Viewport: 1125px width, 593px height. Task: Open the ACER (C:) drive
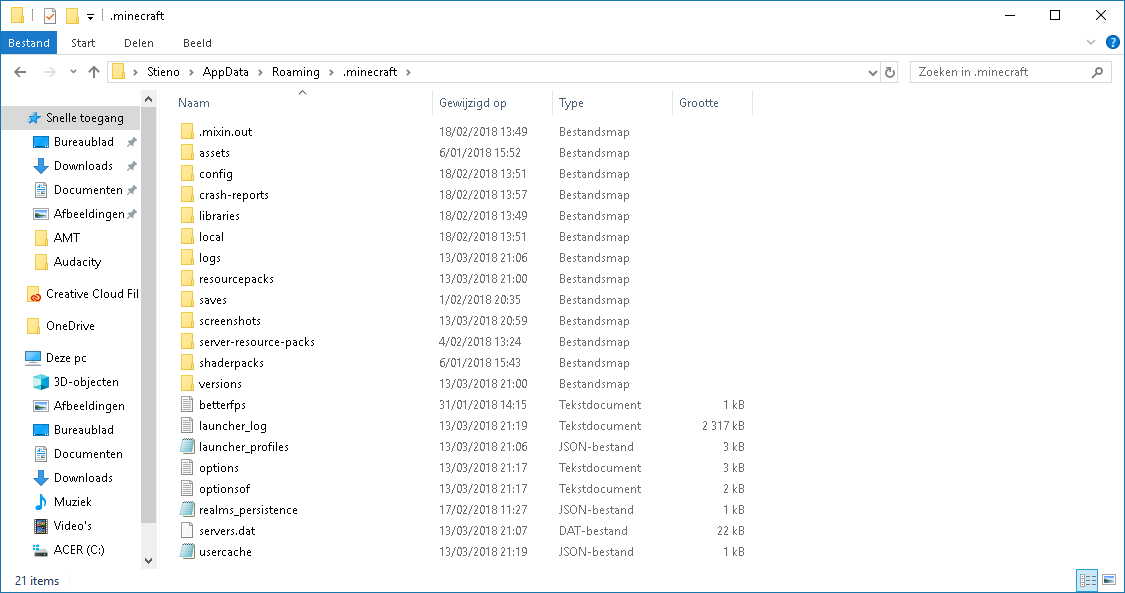[78, 550]
